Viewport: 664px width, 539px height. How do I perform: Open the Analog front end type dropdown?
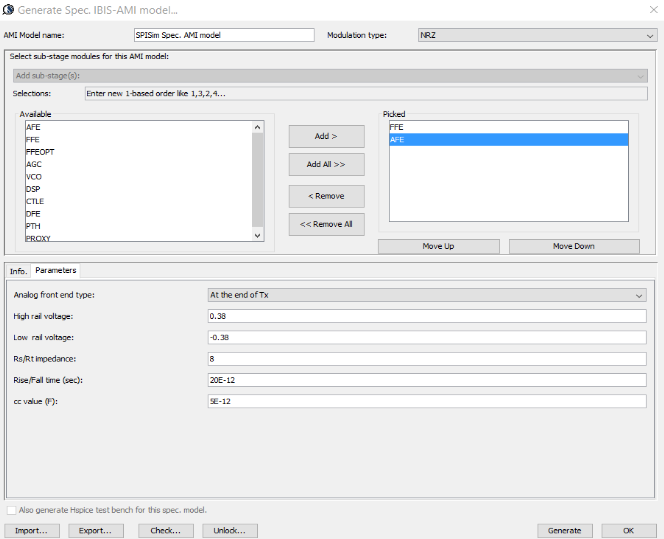(426, 295)
